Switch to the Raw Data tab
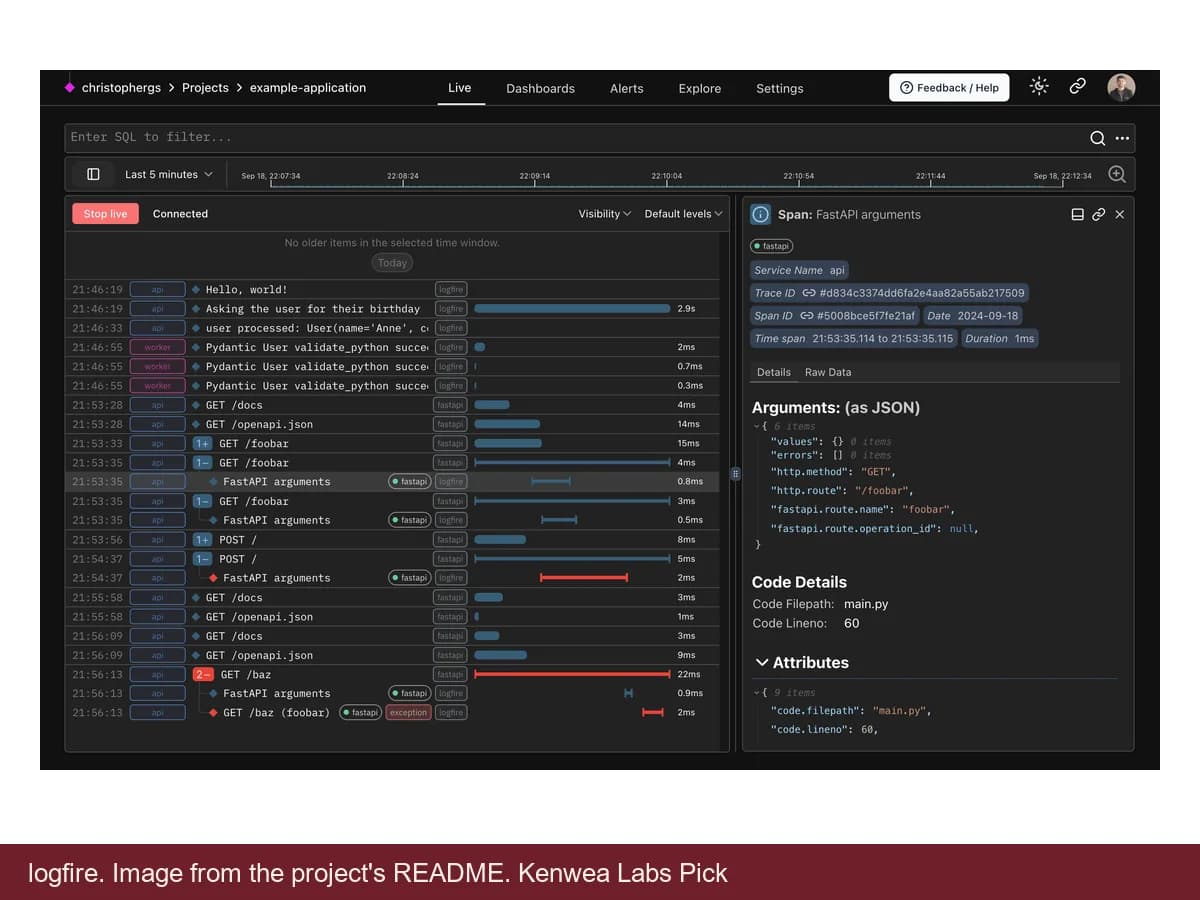 [x=828, y=372]
